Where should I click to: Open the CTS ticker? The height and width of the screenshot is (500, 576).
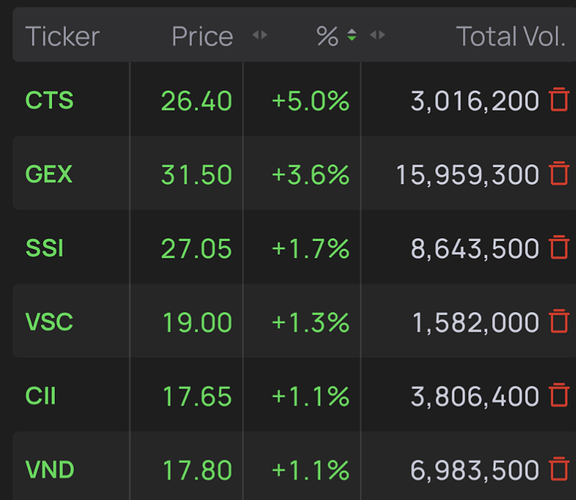click(49, 100)
